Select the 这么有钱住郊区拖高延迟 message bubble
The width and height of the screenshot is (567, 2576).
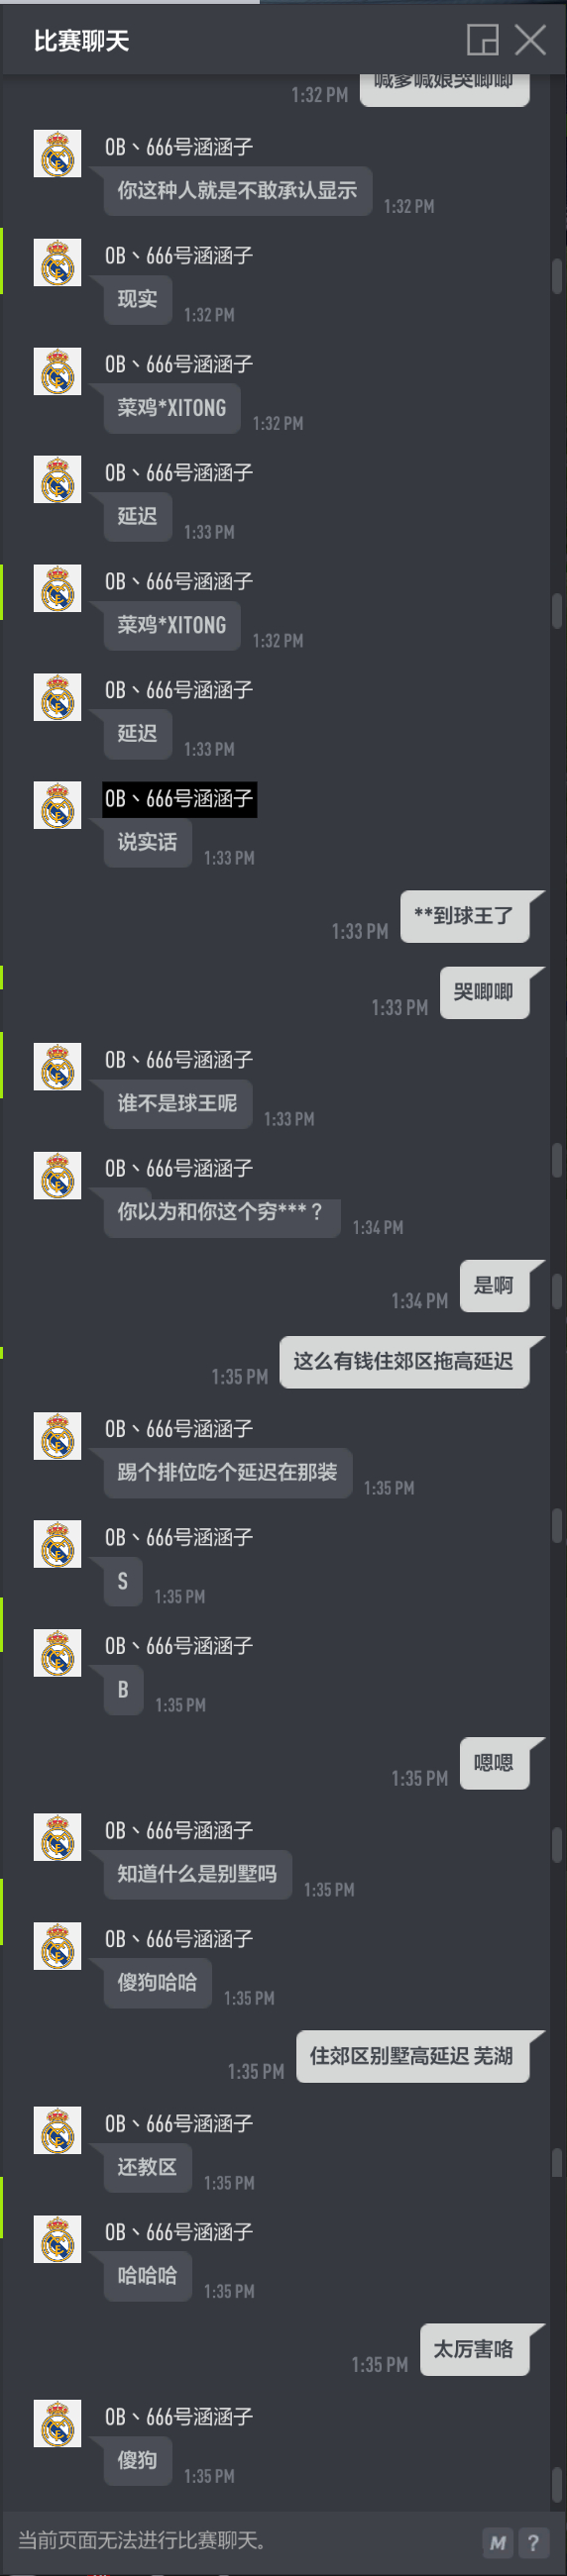tap(404, 1361)
